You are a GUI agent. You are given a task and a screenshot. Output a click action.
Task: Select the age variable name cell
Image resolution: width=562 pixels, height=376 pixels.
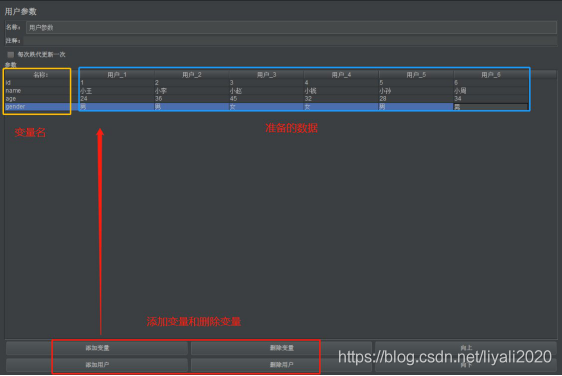(x=42, y=99)
